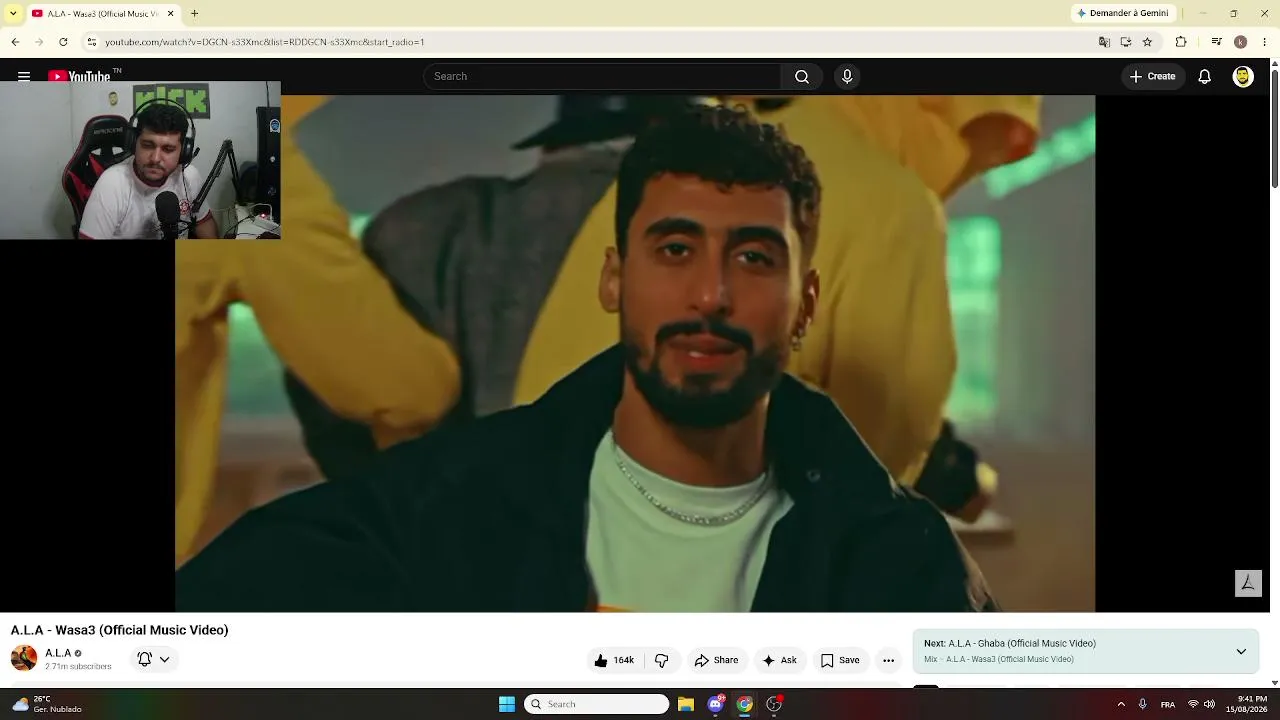This screenshot has height=720, width=1280.
Task: Open the YouTube account avatar menu
Action: (1243, 76)
